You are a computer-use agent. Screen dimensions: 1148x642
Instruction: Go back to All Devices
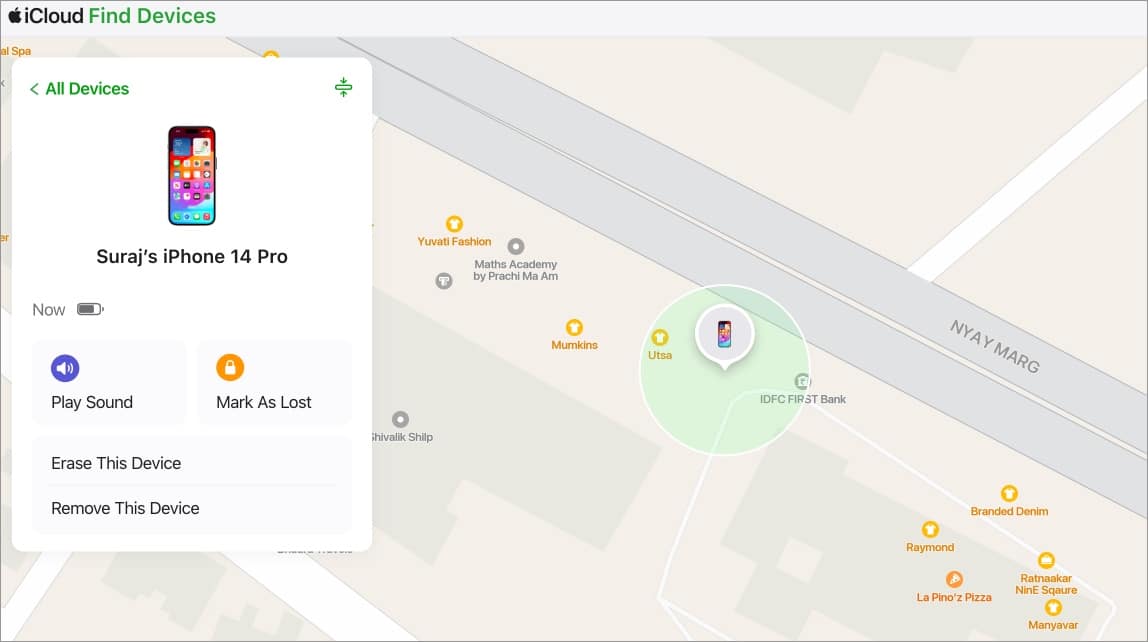pos(79,89)
